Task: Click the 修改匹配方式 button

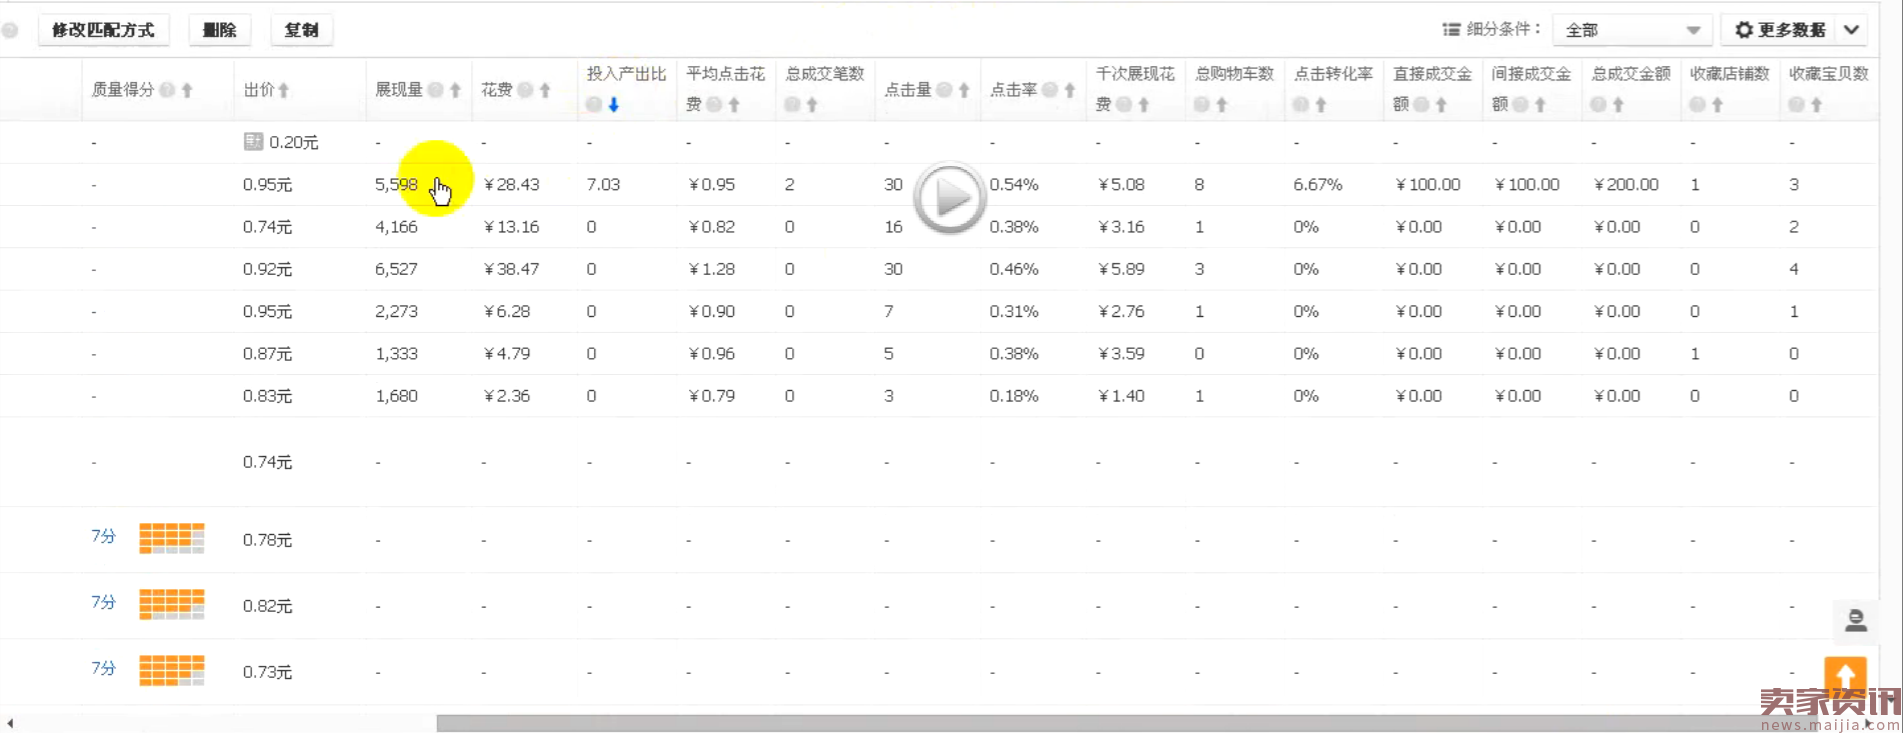Action: [x=103, y=30]
